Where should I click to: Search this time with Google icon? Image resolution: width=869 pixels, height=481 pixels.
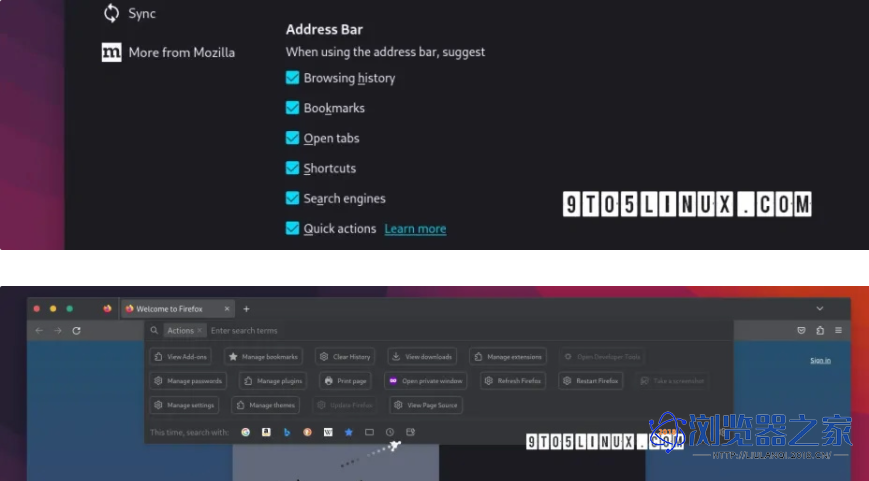click(x=246, y=432)
